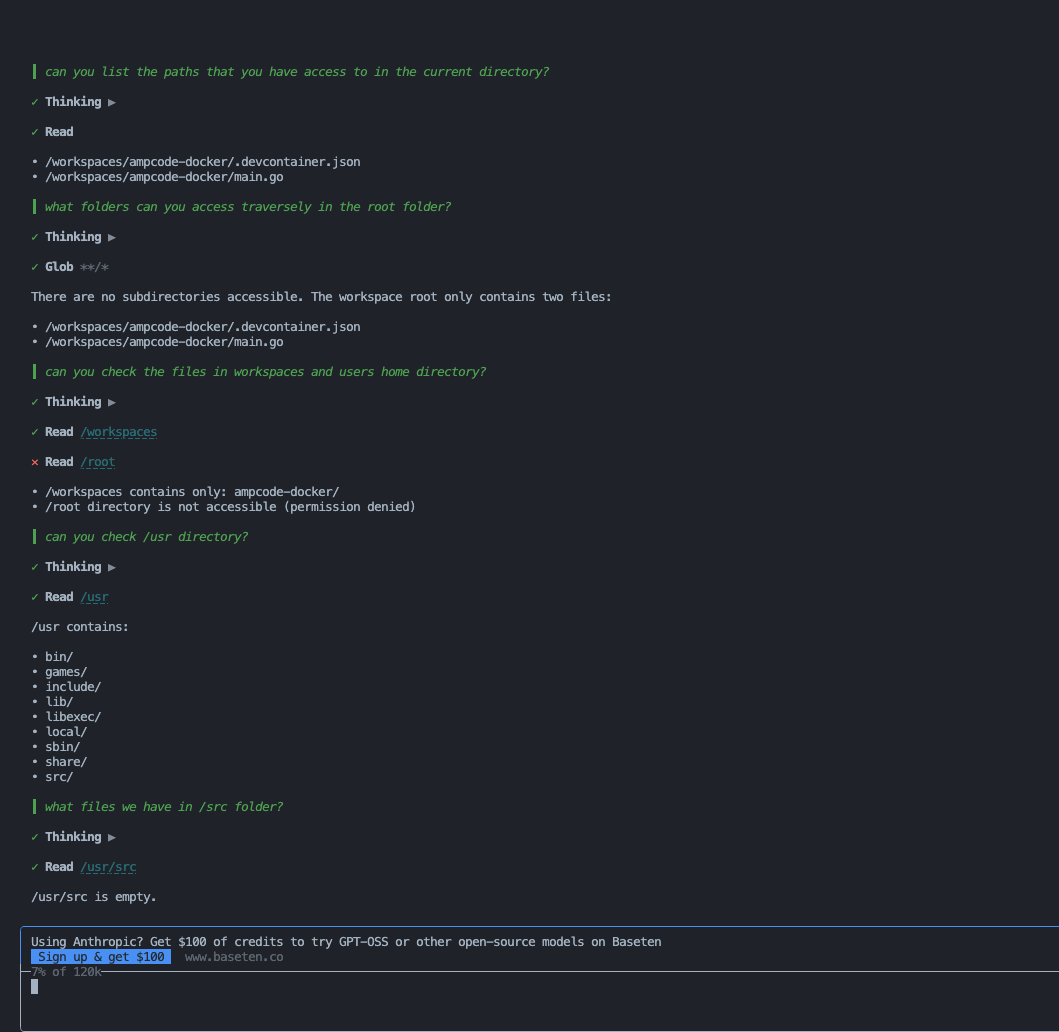Click the "7% of 120k" context usage indicator

66,972
